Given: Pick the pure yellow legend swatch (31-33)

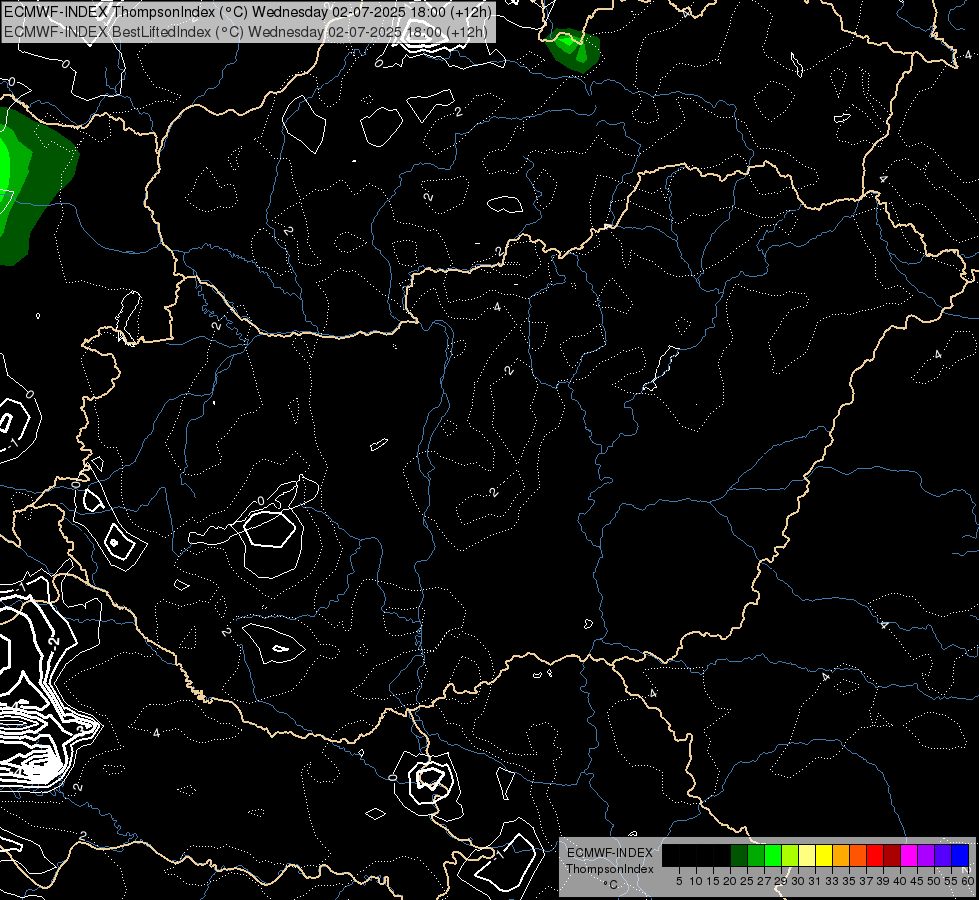Looking at the screenshot, I should (824, 855).
